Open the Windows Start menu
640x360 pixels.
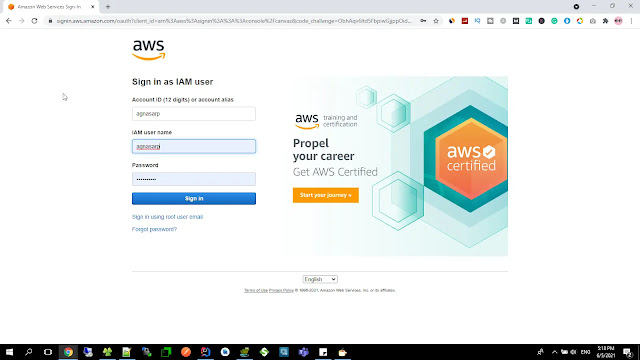coord(9,352)
